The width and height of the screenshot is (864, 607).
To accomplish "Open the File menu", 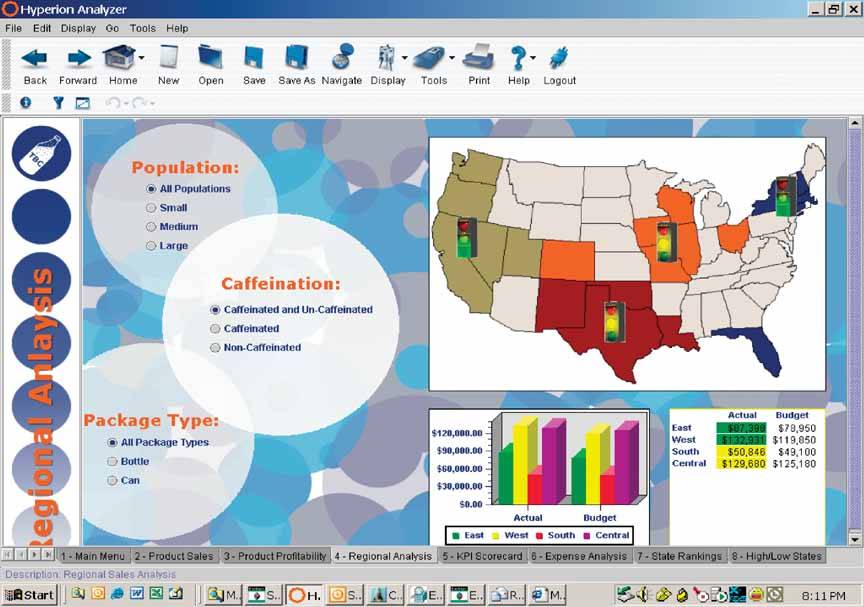I will click(13, 28).
